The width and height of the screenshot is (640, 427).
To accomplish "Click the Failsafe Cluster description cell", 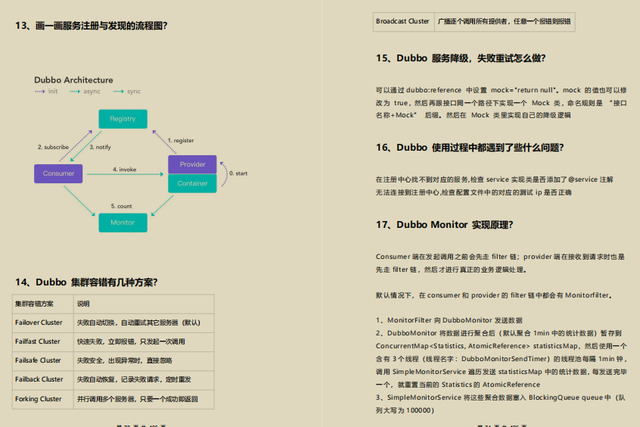I will point(144,360).
